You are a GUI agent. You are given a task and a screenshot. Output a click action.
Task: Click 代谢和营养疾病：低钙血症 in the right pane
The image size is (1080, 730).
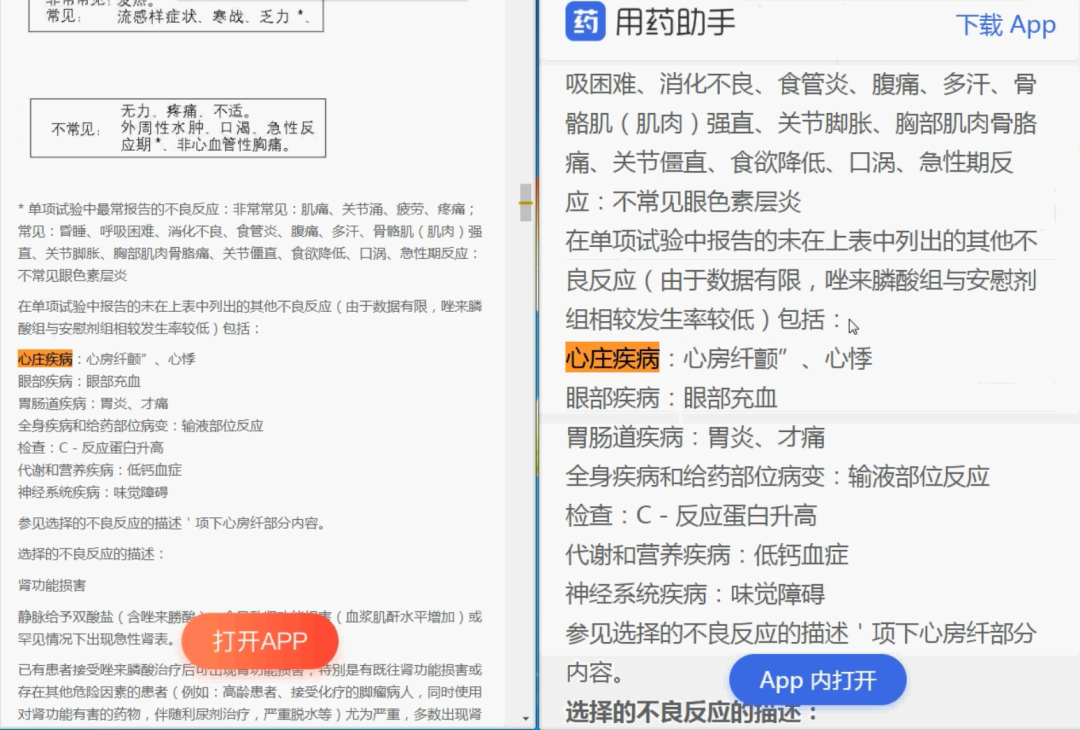[x=706, y=554]
